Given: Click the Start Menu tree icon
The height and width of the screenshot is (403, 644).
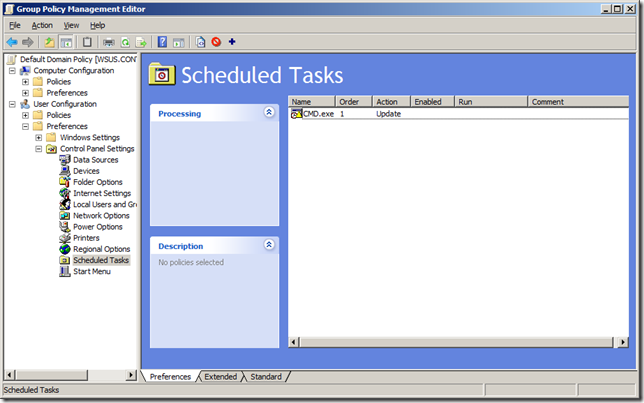Looking at the screenshot, I should (x=65, y=272).
